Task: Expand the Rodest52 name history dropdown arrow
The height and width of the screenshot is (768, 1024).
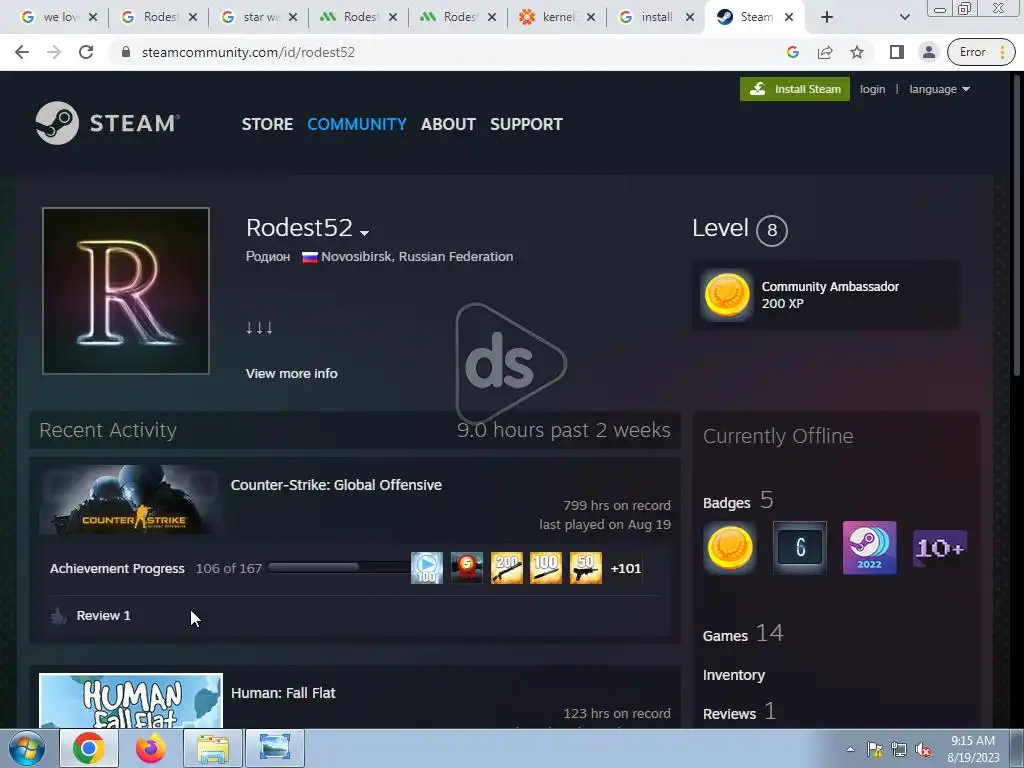Action: [x=364, y=232]
